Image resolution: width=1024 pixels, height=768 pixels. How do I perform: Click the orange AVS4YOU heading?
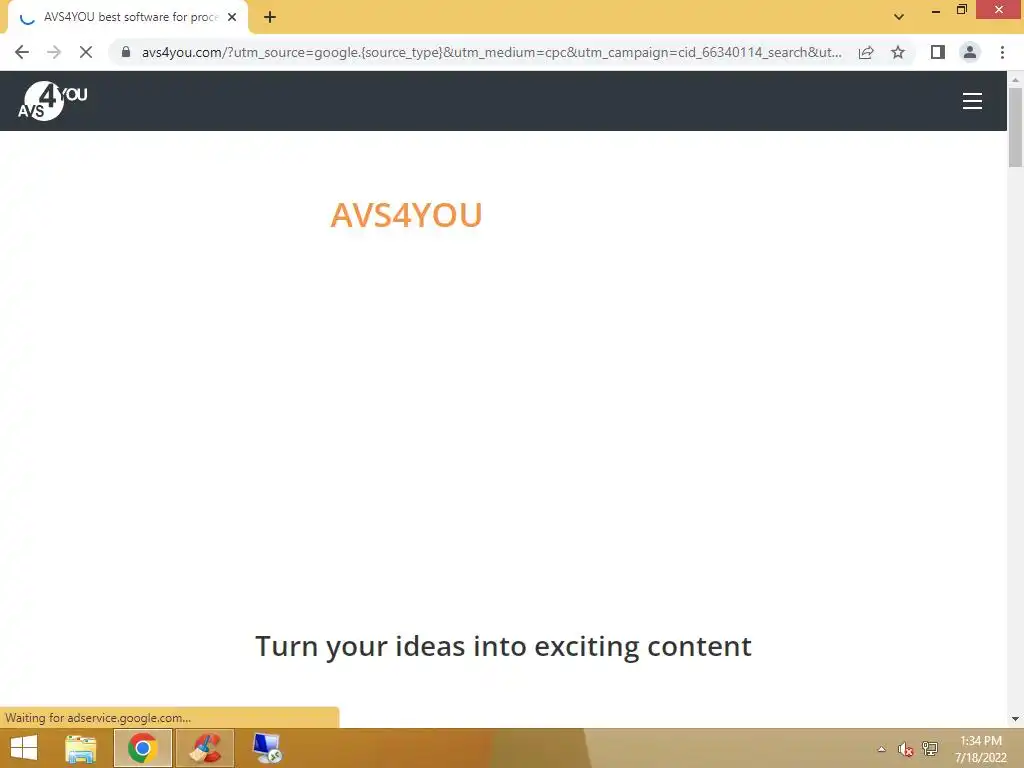click(x=406, y=215)
